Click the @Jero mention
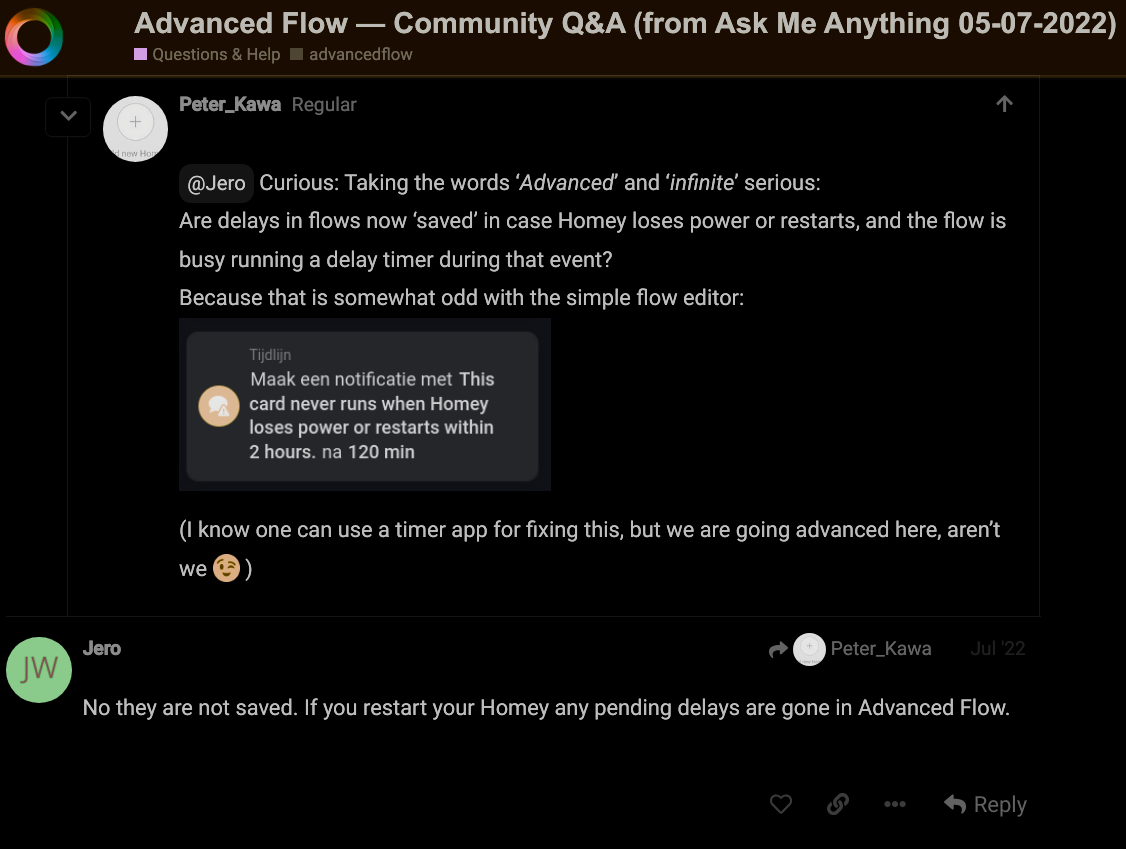 coord(216,183)
